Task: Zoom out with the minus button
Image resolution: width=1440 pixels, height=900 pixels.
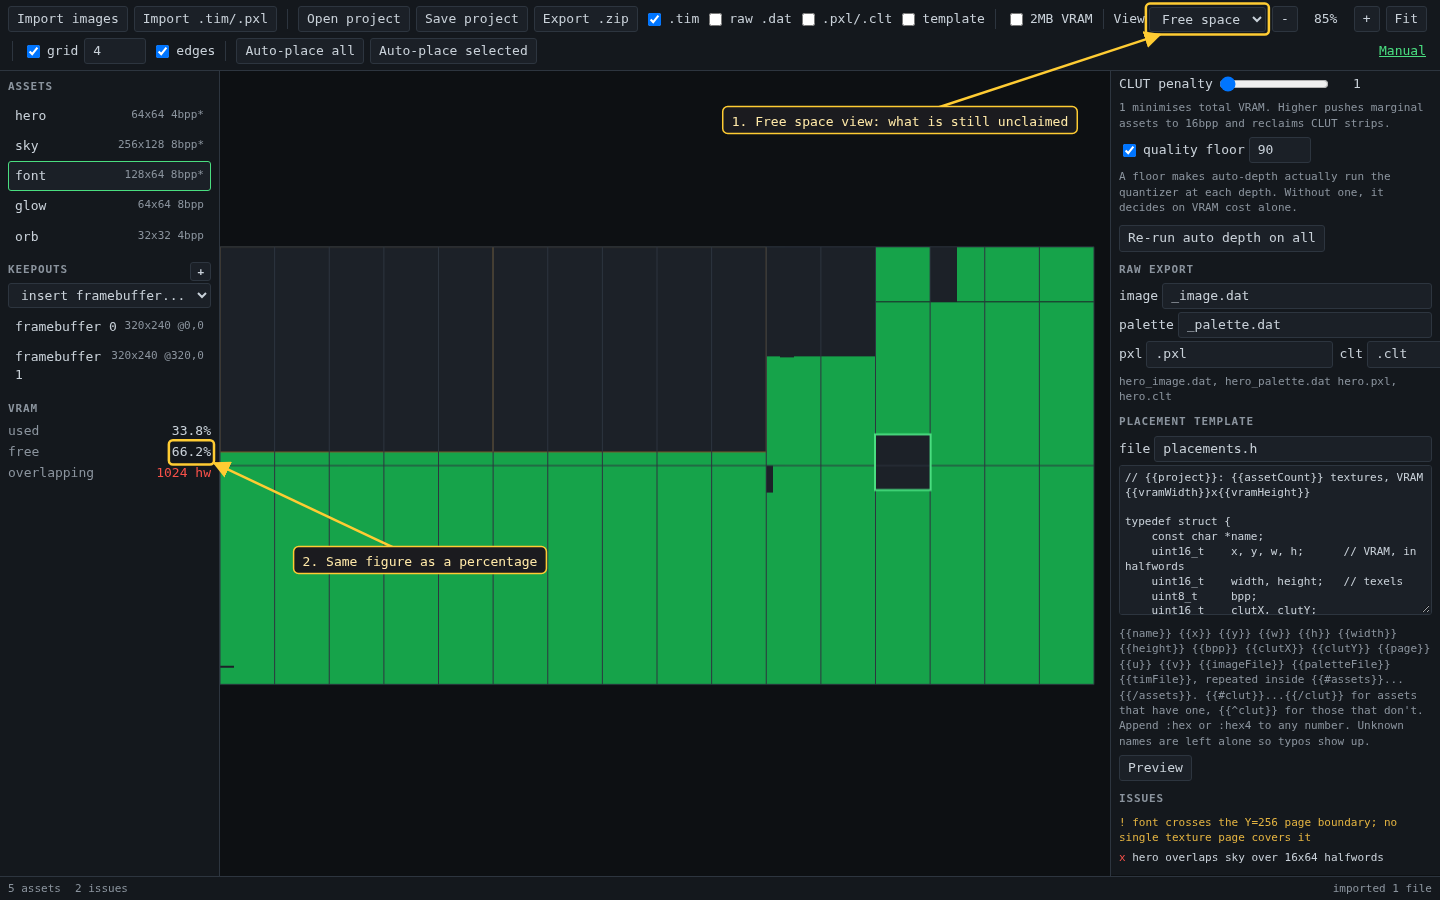Action: click(x=1285, y=19)
